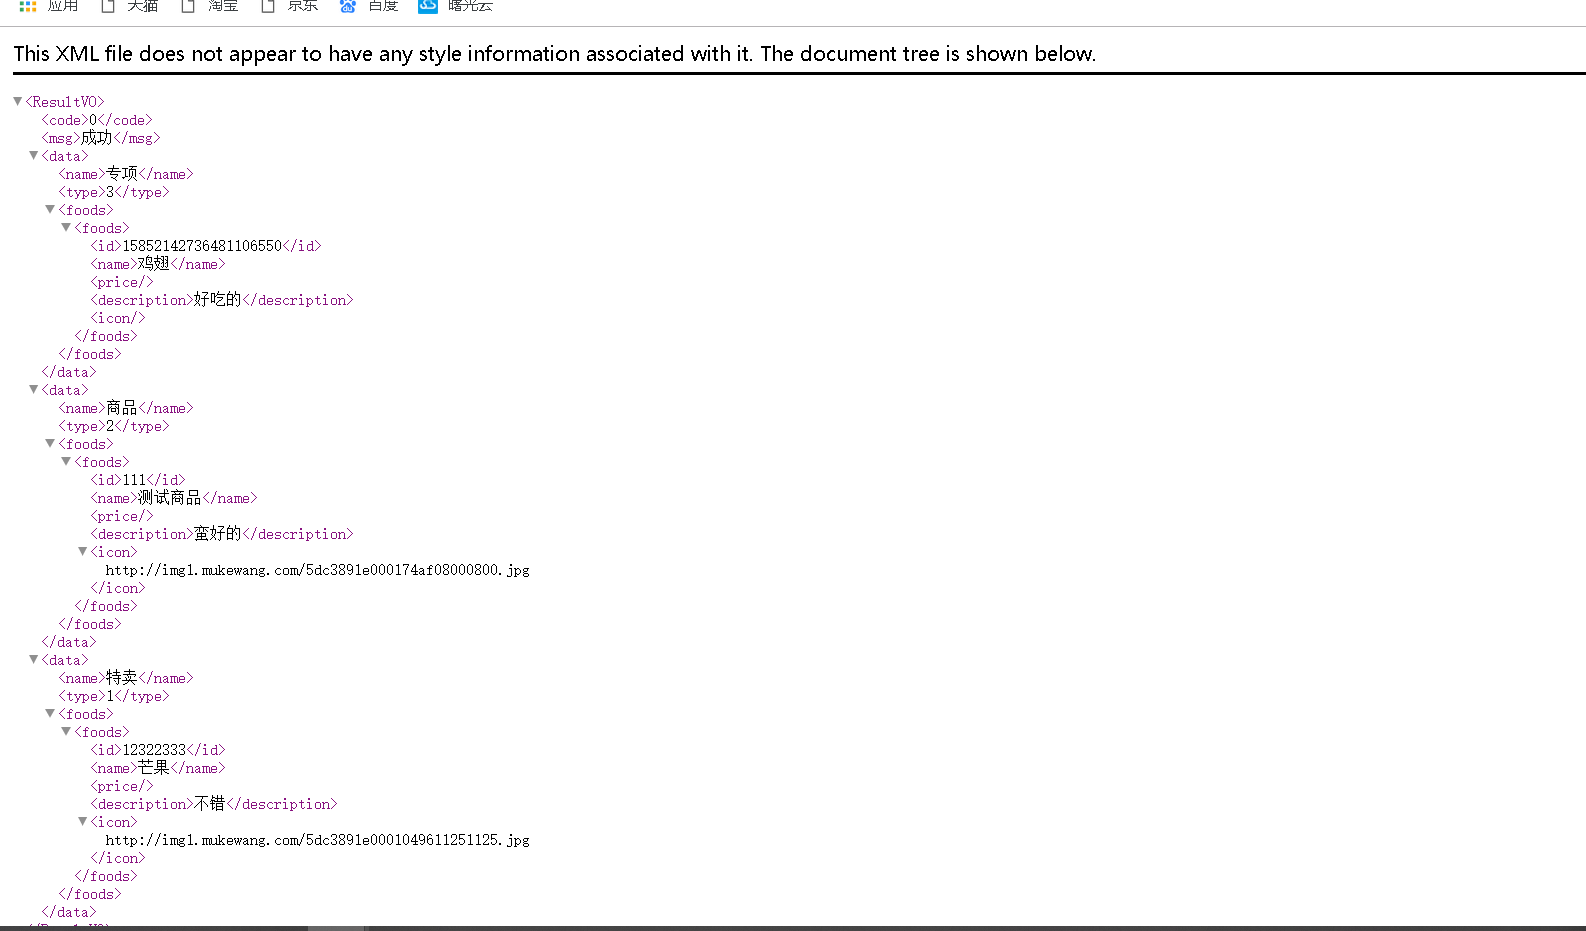Screen dimensions: 1586x931
Task: Click the id element with value 111
Action: click(x=138, y=480)
